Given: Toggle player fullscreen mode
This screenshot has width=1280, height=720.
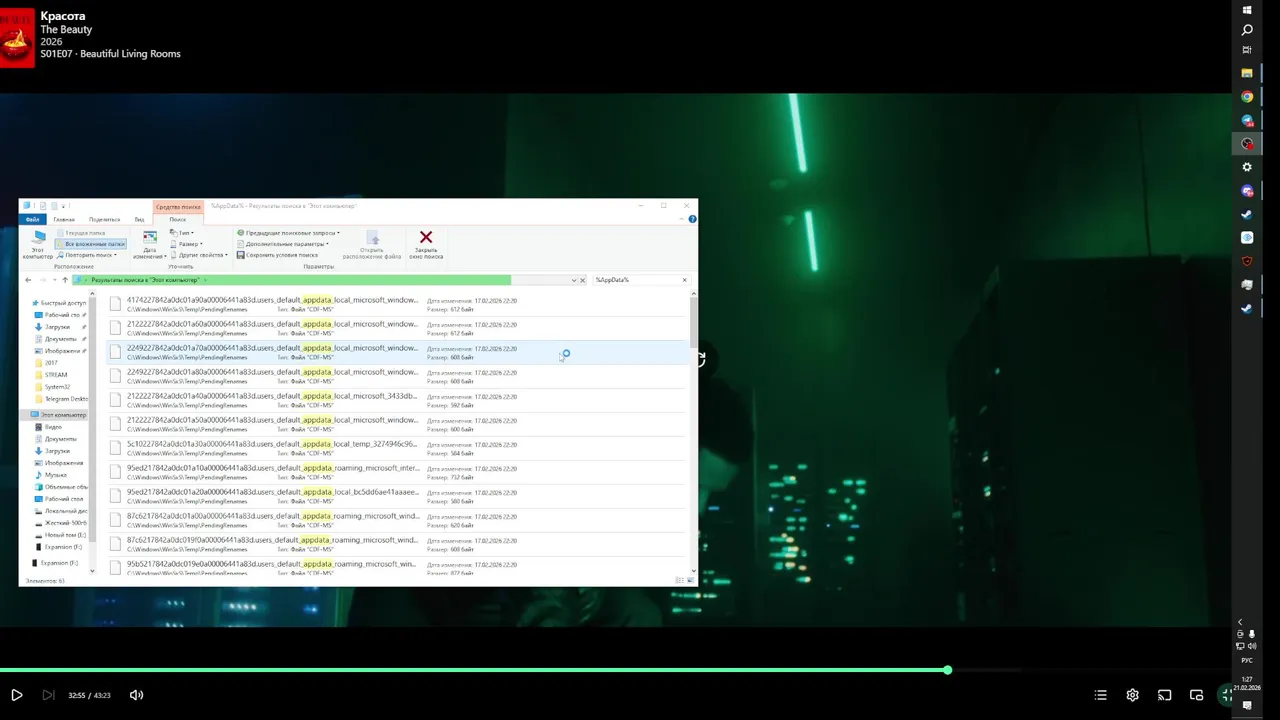Looking at the screenshot, I should [x=1225, y=695].
